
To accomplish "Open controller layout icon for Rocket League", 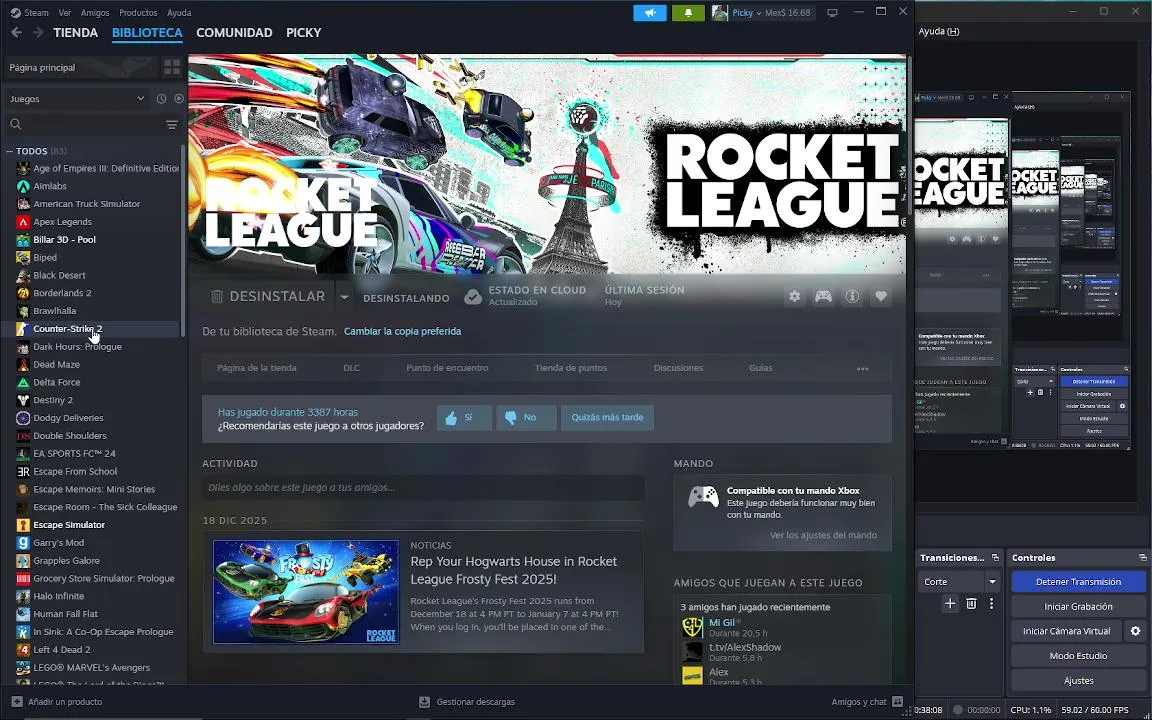I will [x=823, y=296].
